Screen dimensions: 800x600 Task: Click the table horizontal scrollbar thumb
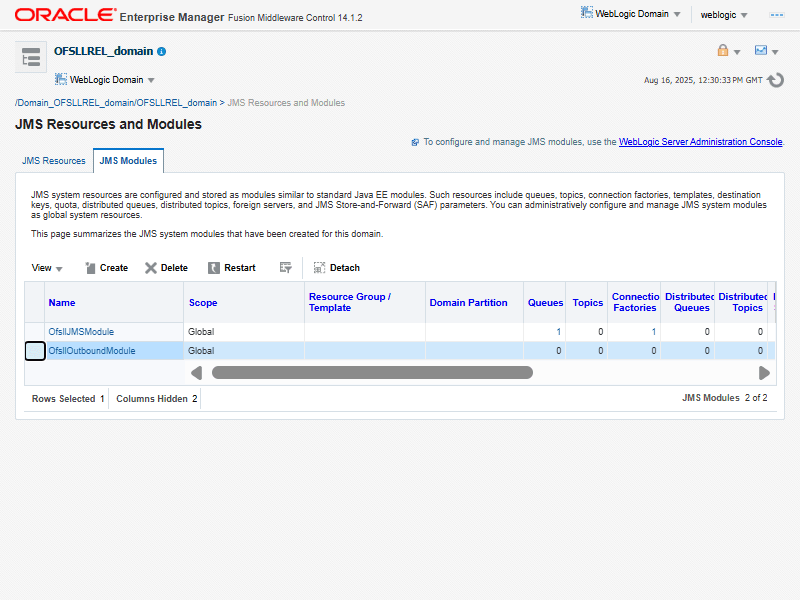(372, 373)
